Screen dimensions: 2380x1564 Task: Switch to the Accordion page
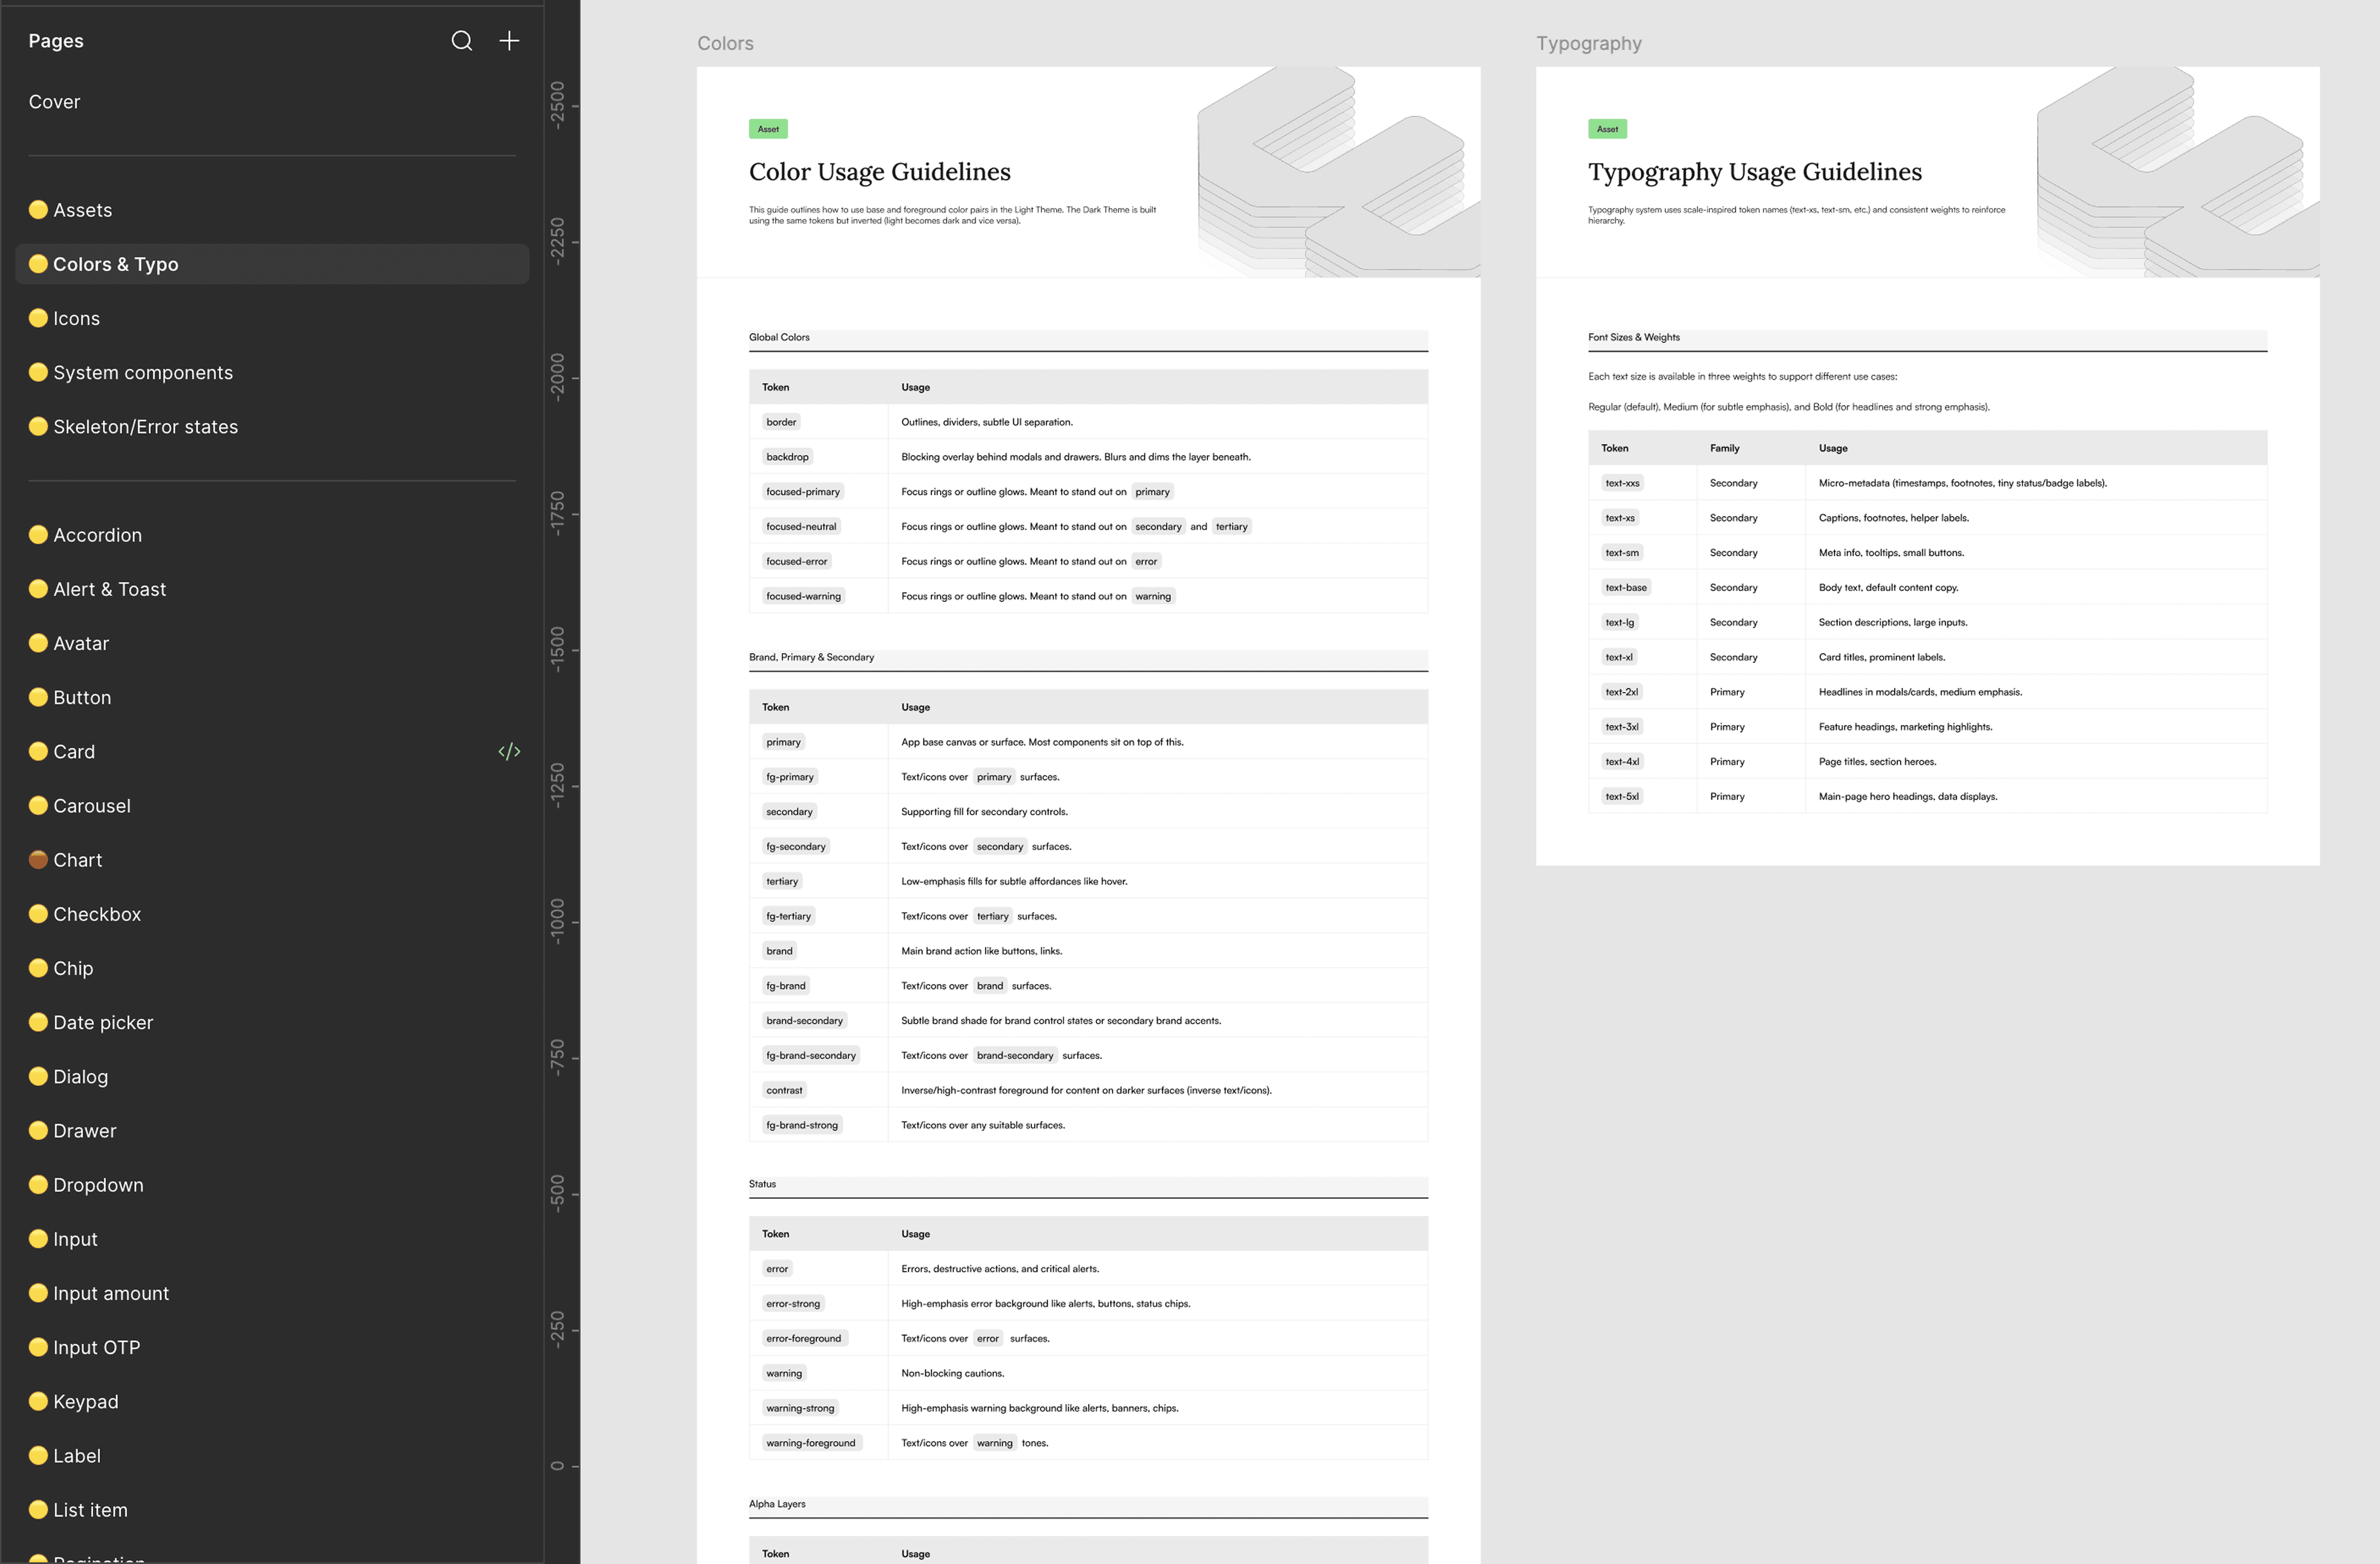click(x=272, y=535)
